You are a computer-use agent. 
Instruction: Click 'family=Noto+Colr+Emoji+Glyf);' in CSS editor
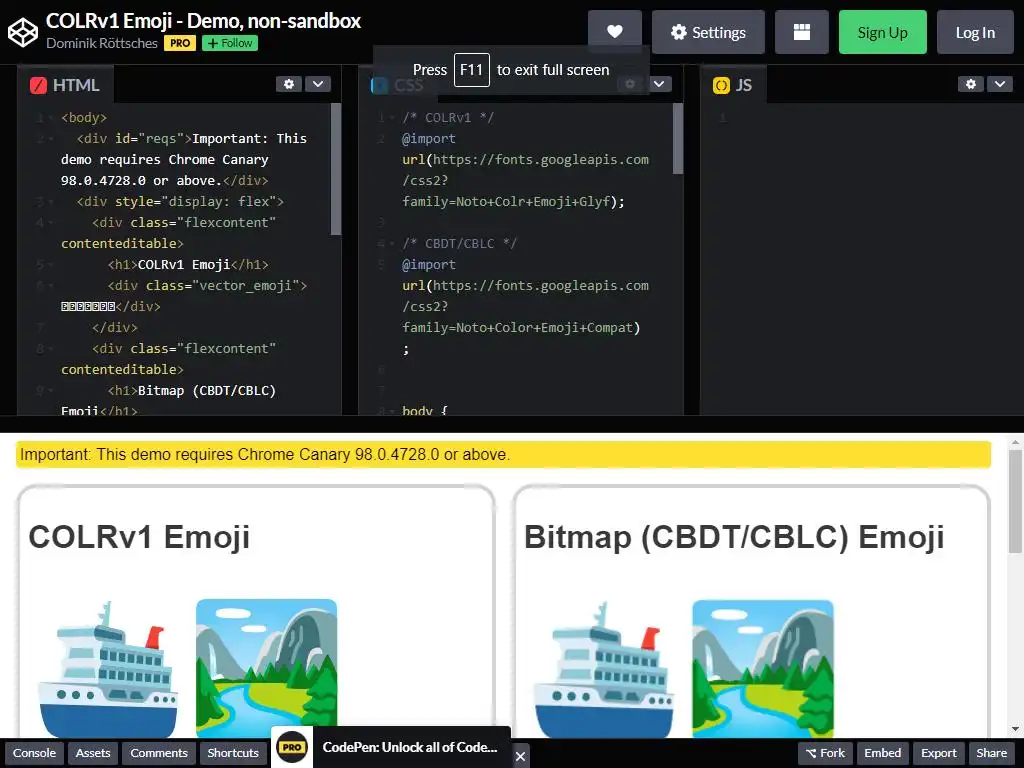513,202
